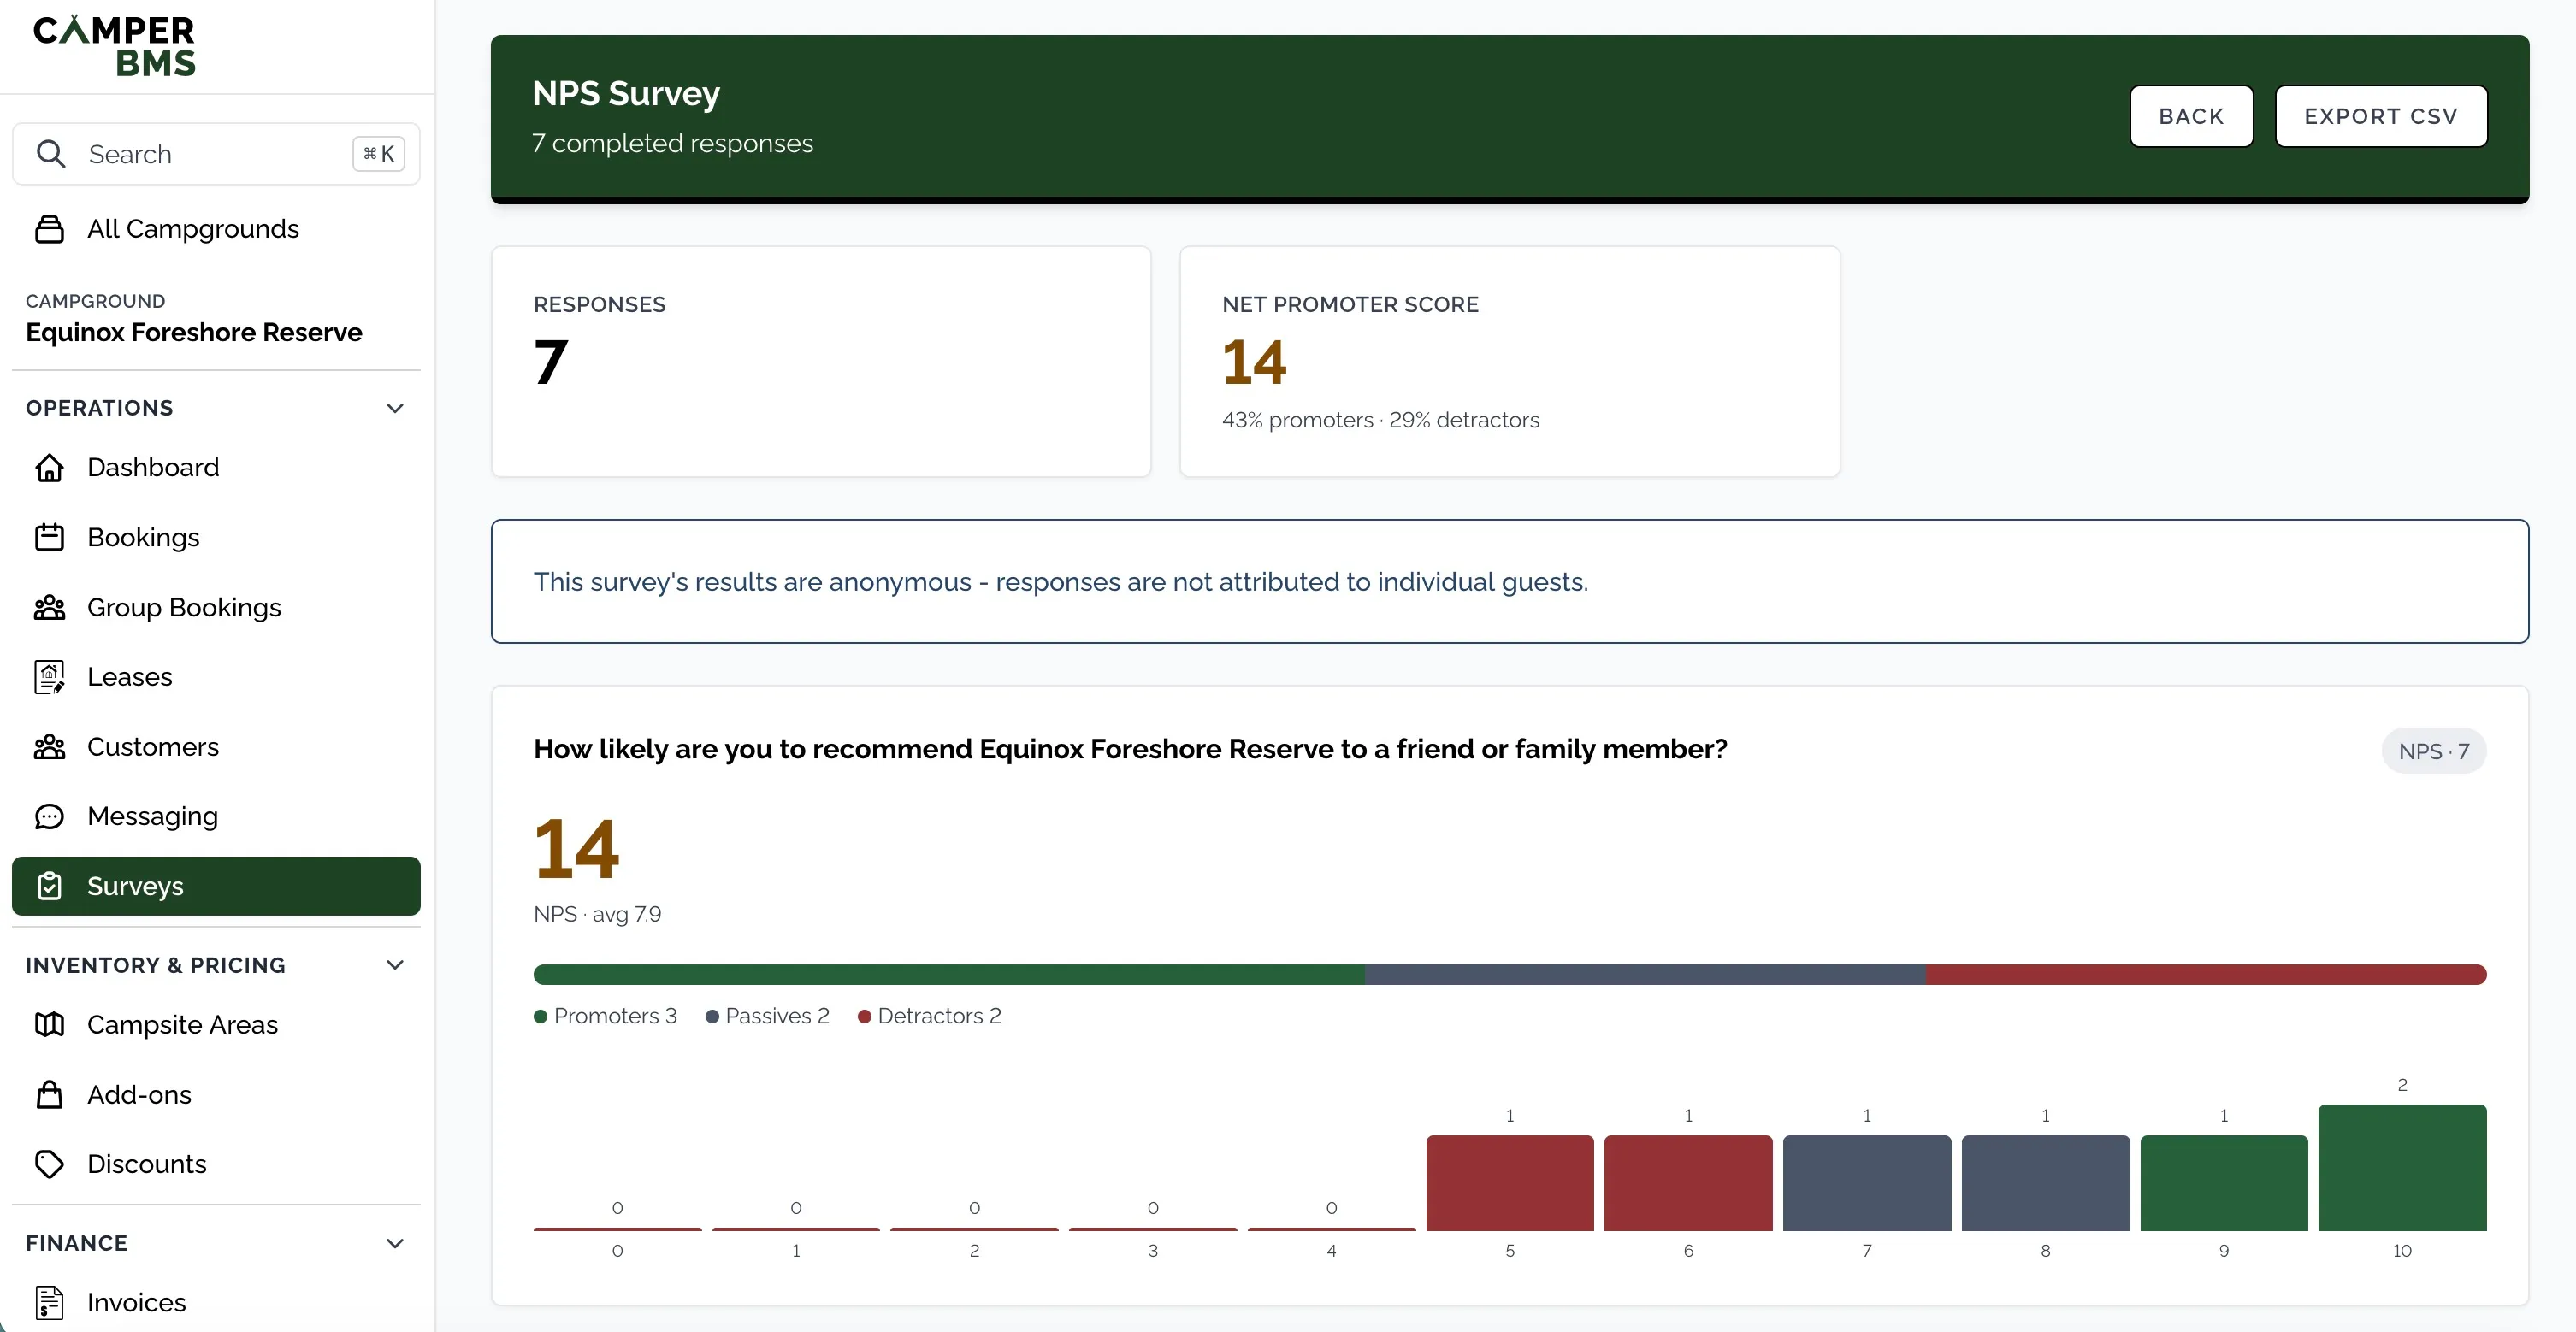Focus the Search input field
This screenshot has height=1332, width=2576.
216,154
